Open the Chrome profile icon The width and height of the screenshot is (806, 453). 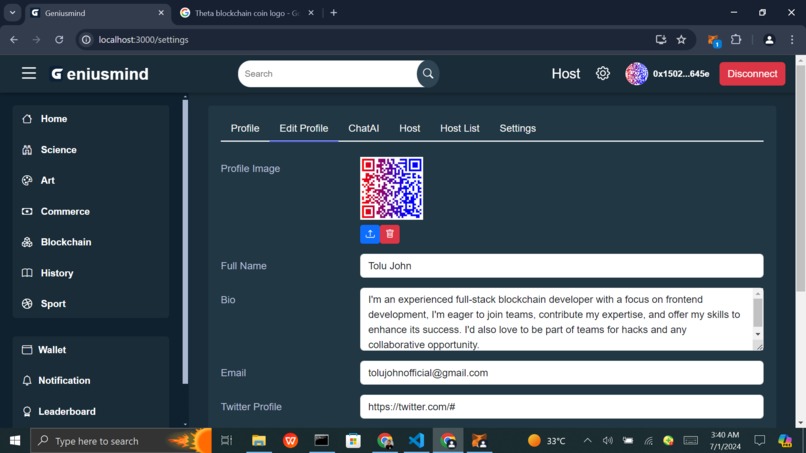(x=769, y=40)
